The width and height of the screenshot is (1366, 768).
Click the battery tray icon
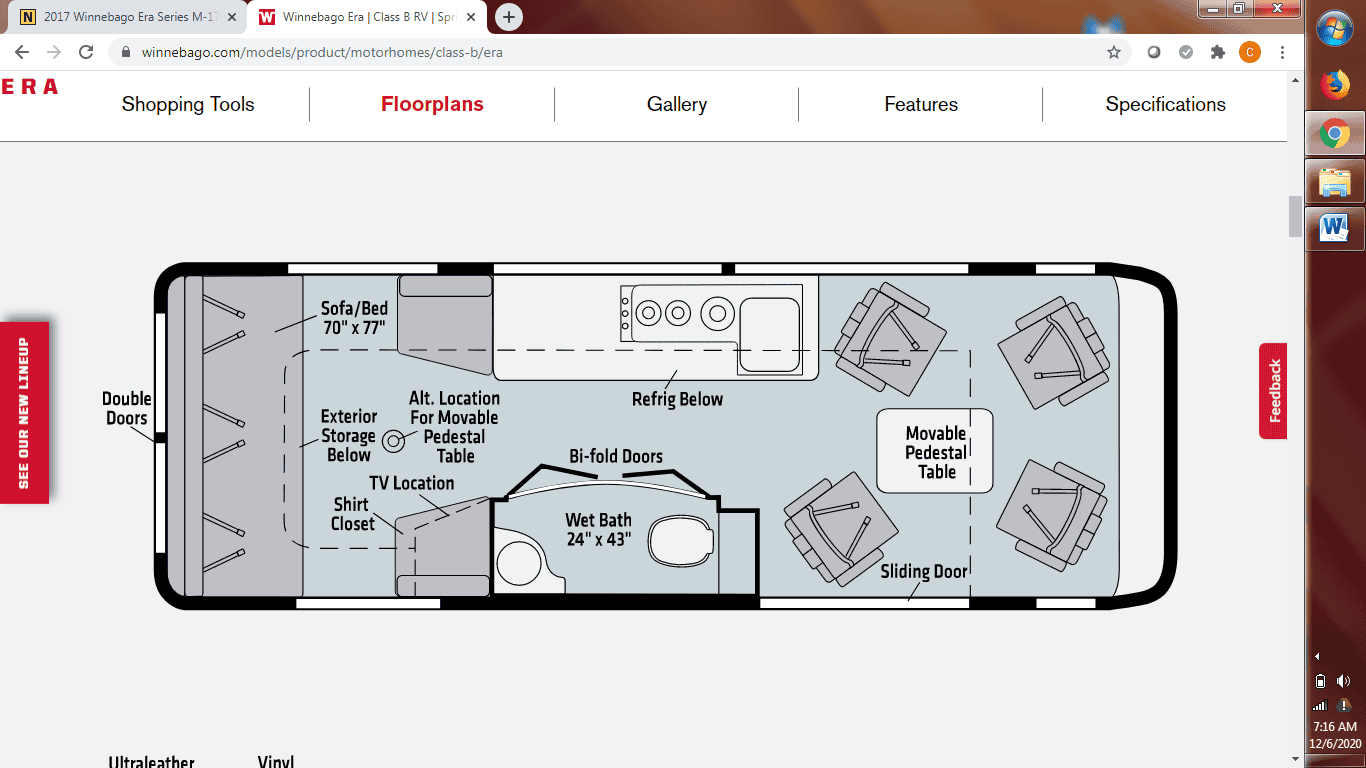(x=1320, y=681)
